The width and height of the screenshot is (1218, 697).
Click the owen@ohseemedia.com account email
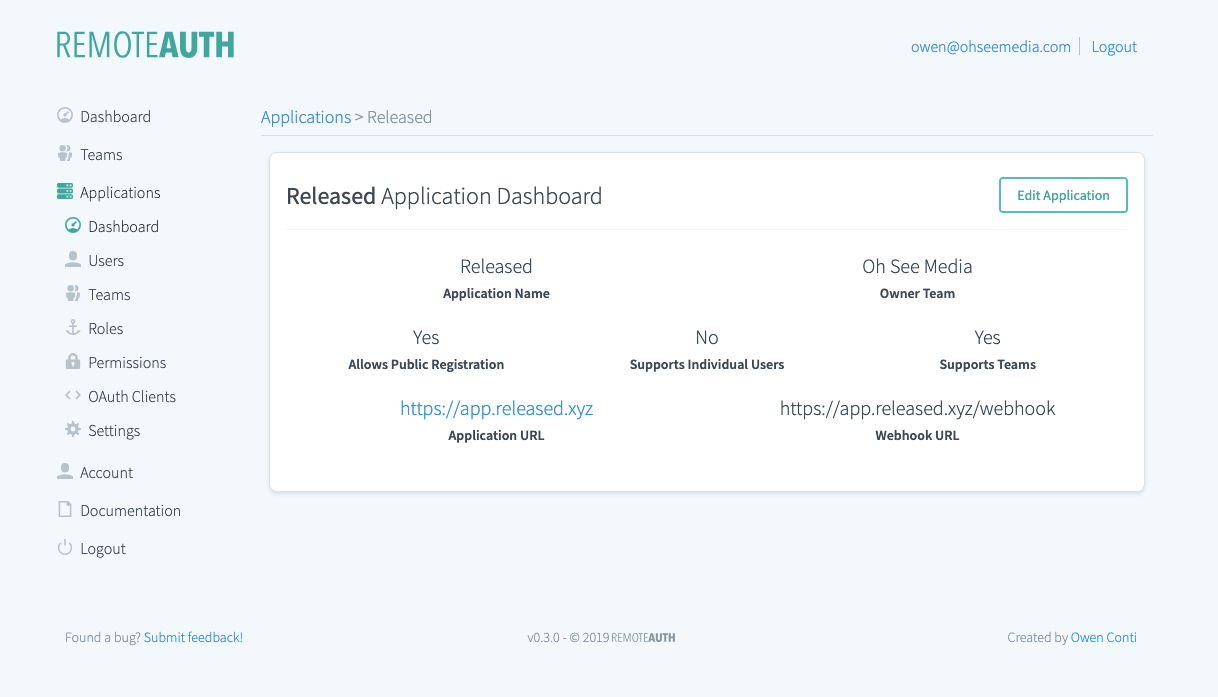click(990, 47)
